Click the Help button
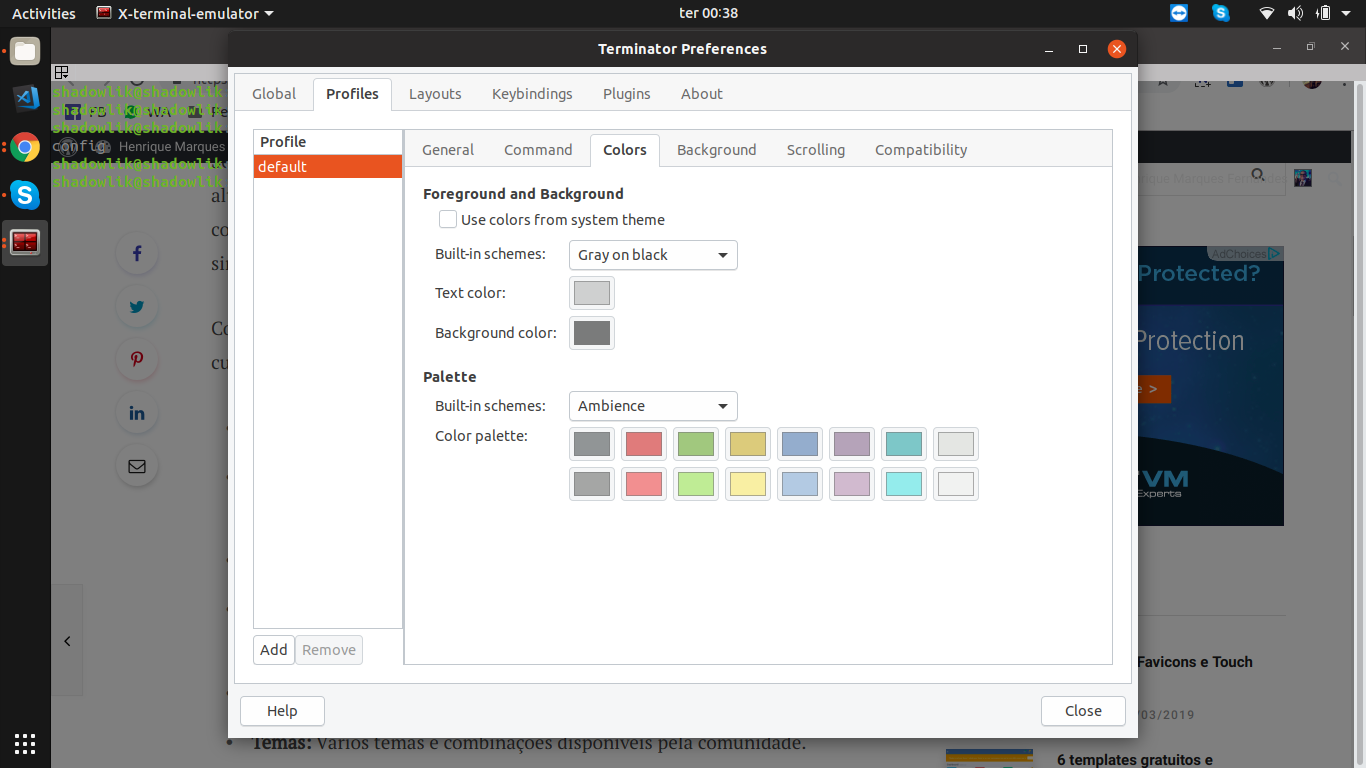 [282, 711]
